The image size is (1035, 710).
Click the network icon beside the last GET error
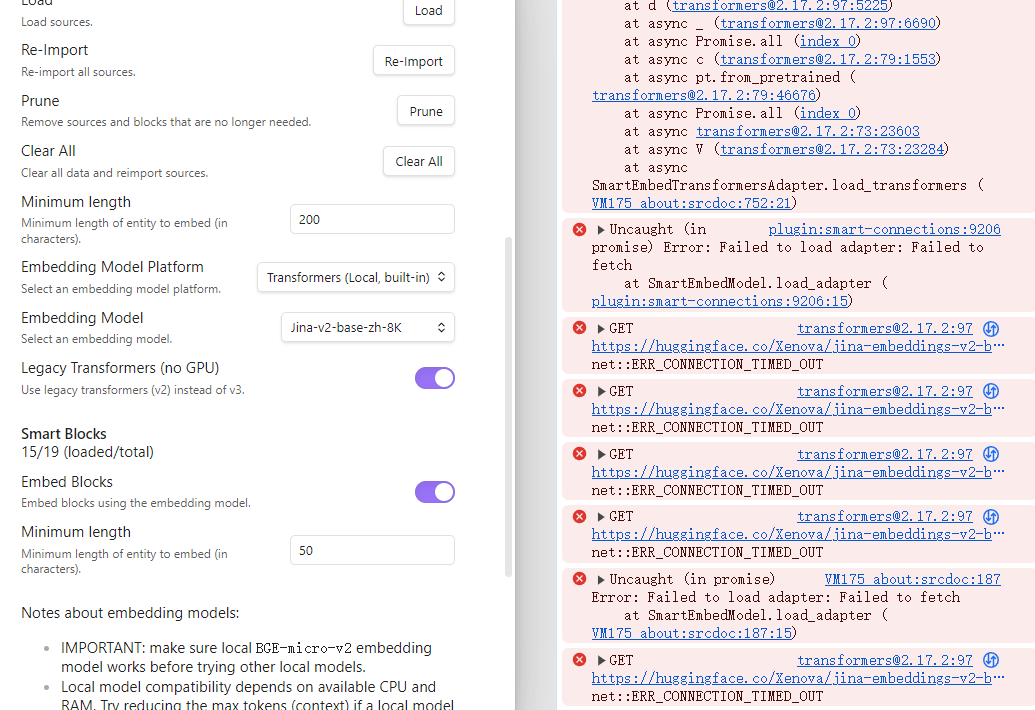991,660
